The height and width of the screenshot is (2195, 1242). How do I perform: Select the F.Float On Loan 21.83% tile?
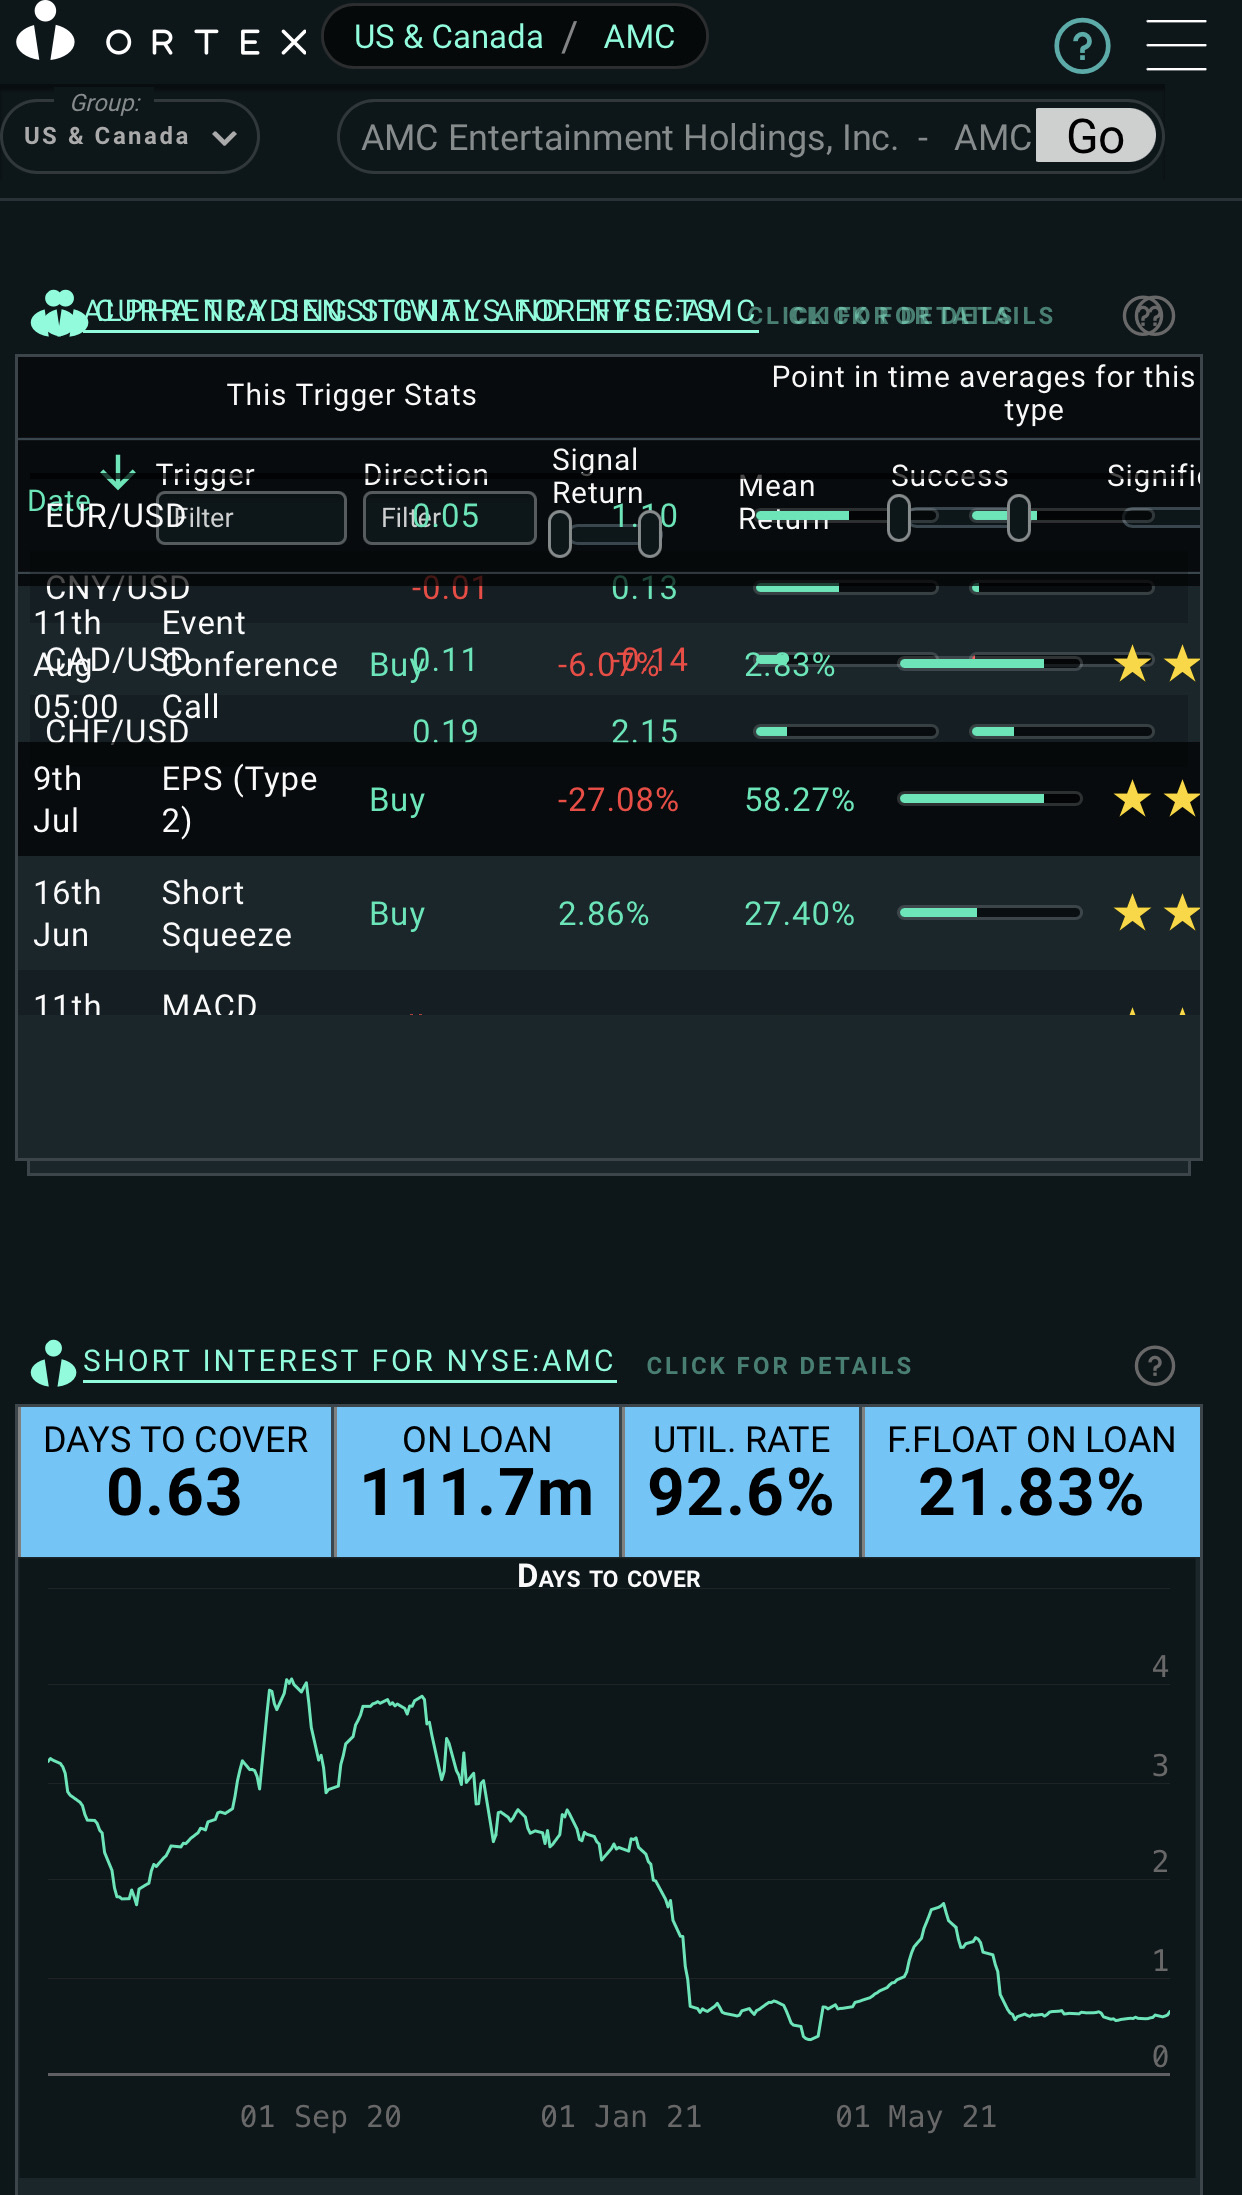coord(1031,1481)
